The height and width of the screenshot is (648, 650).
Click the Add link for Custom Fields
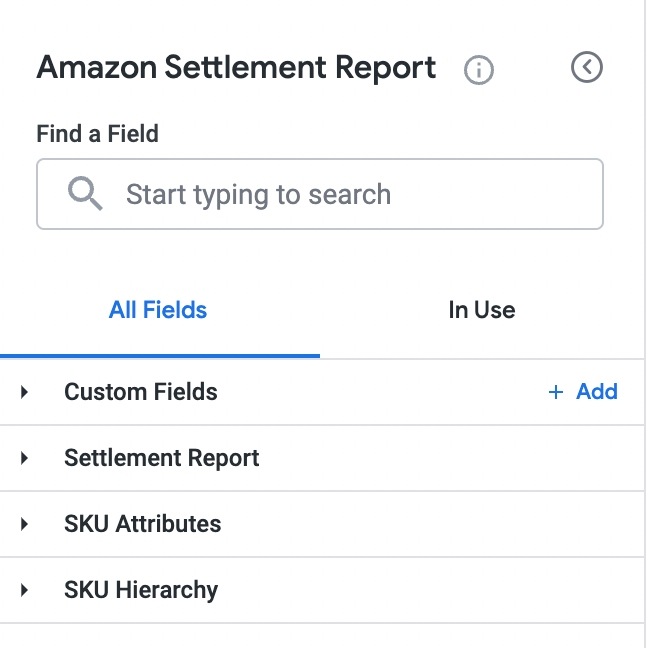(596, 392)
